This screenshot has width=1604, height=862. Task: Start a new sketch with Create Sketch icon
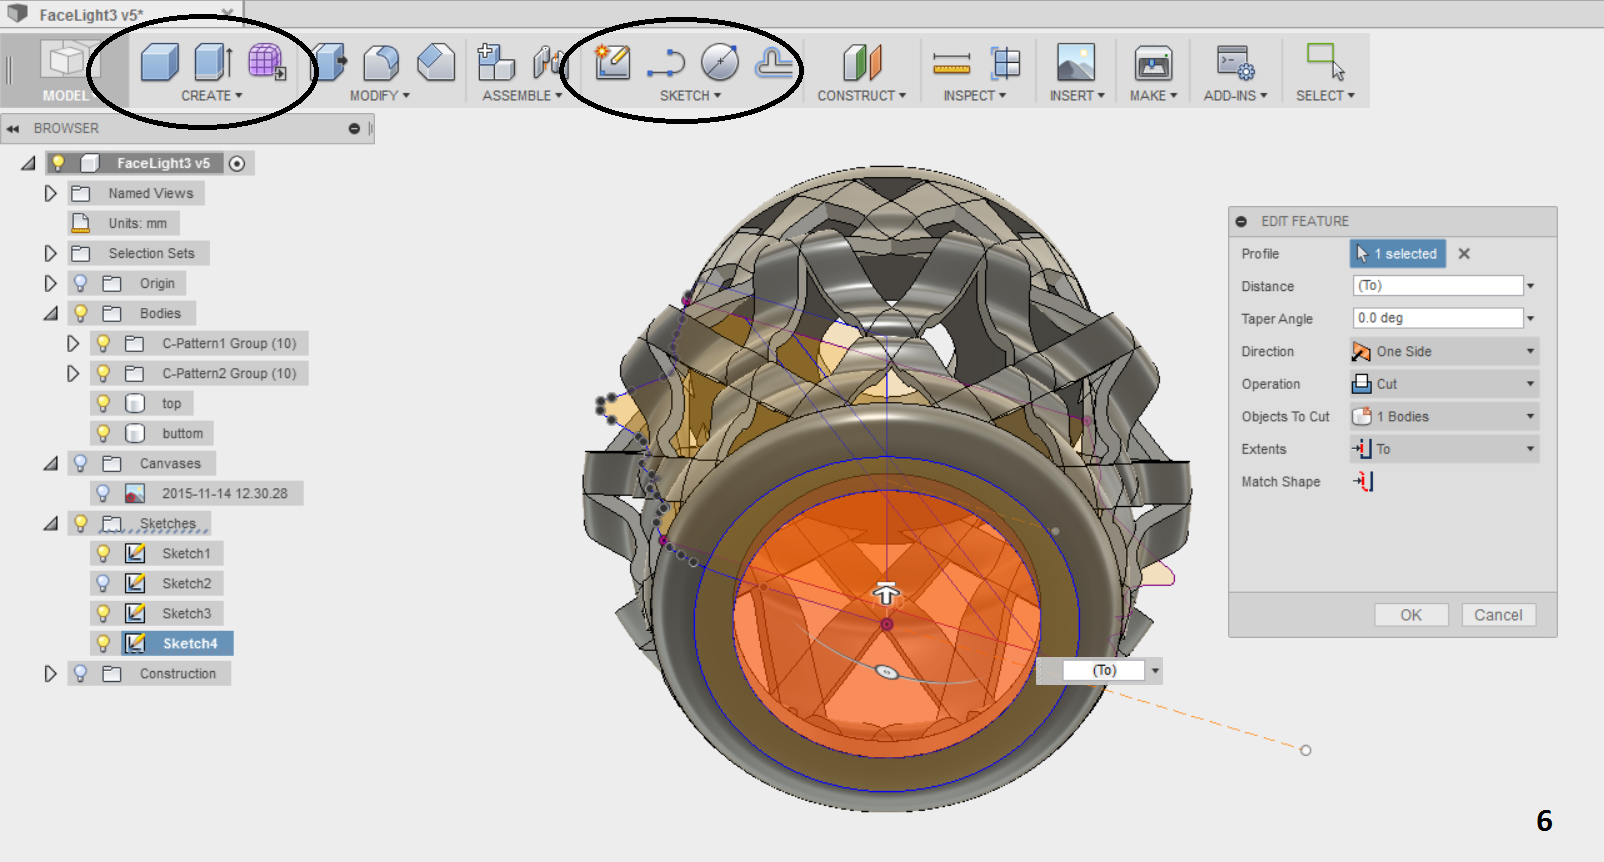tap(612, 62)
